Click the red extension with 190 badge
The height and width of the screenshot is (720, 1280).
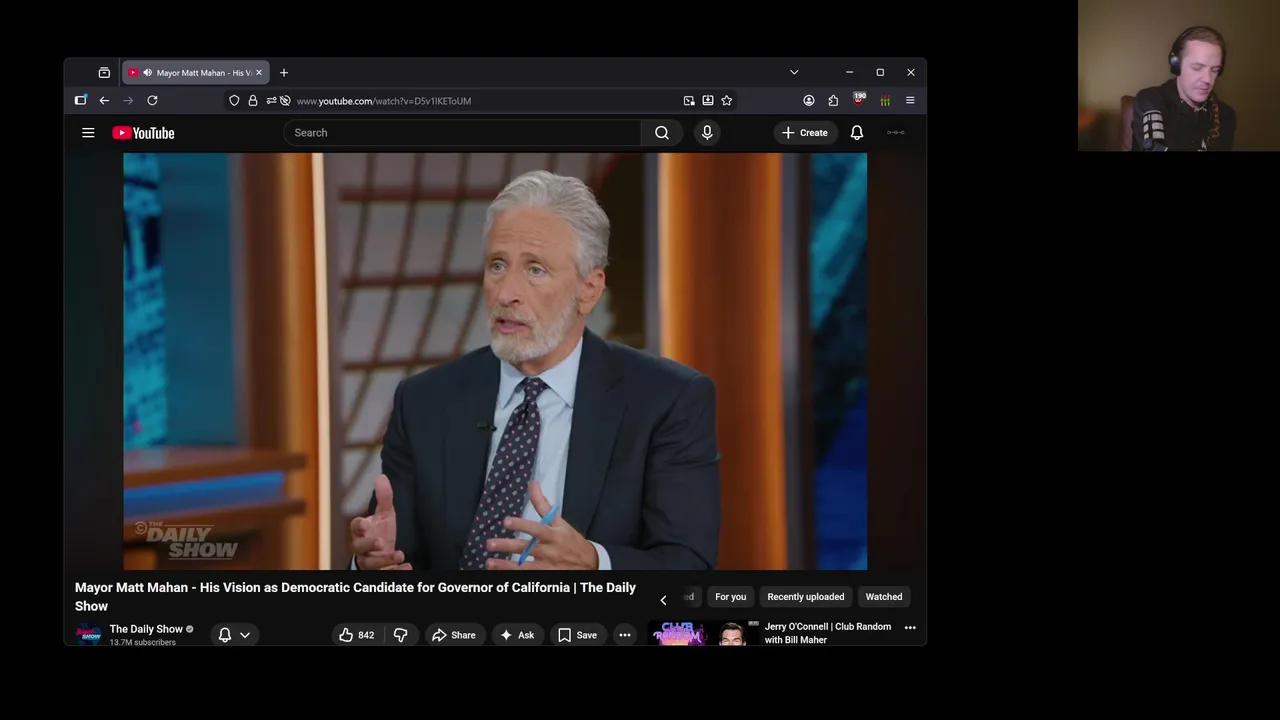(859, 100)
